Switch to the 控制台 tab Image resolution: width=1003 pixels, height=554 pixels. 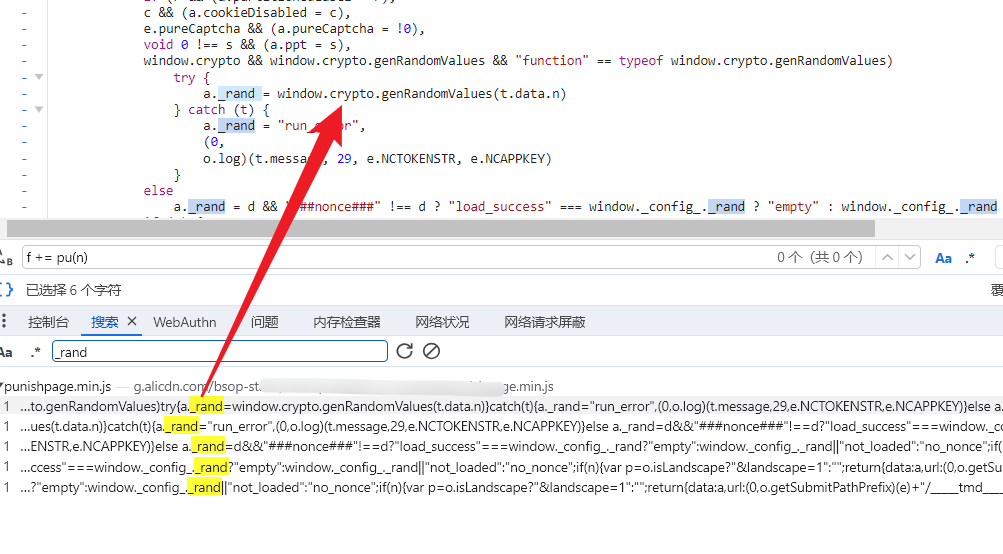(x=48, y=322)
